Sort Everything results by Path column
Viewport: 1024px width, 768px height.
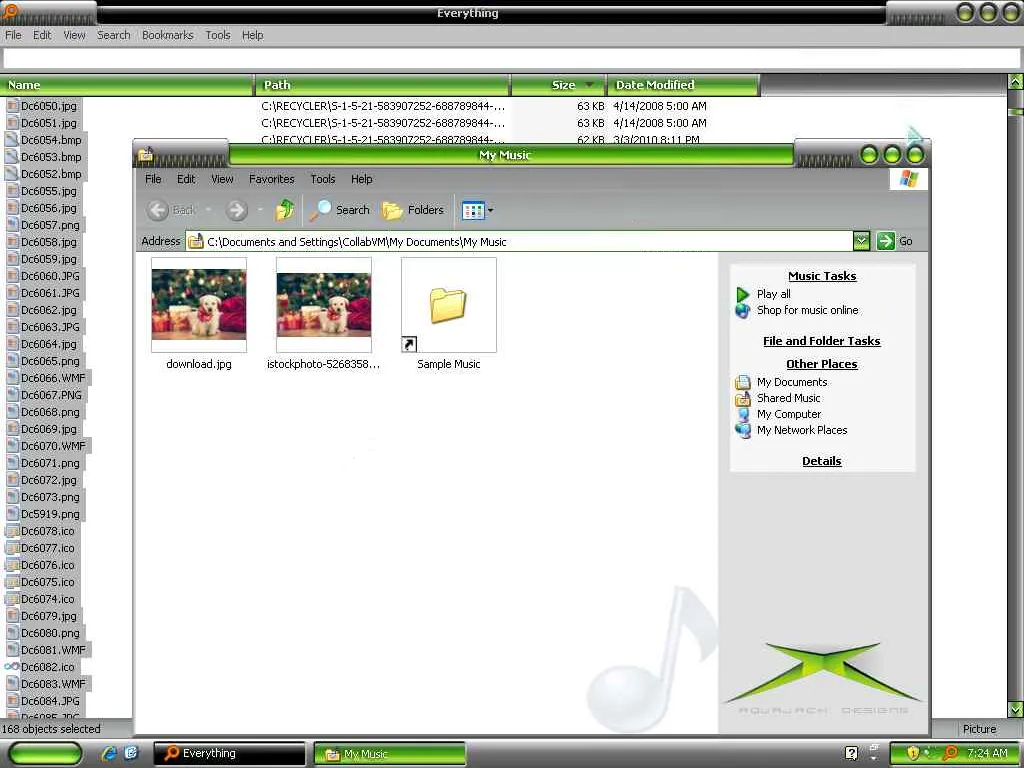point(381,85)
